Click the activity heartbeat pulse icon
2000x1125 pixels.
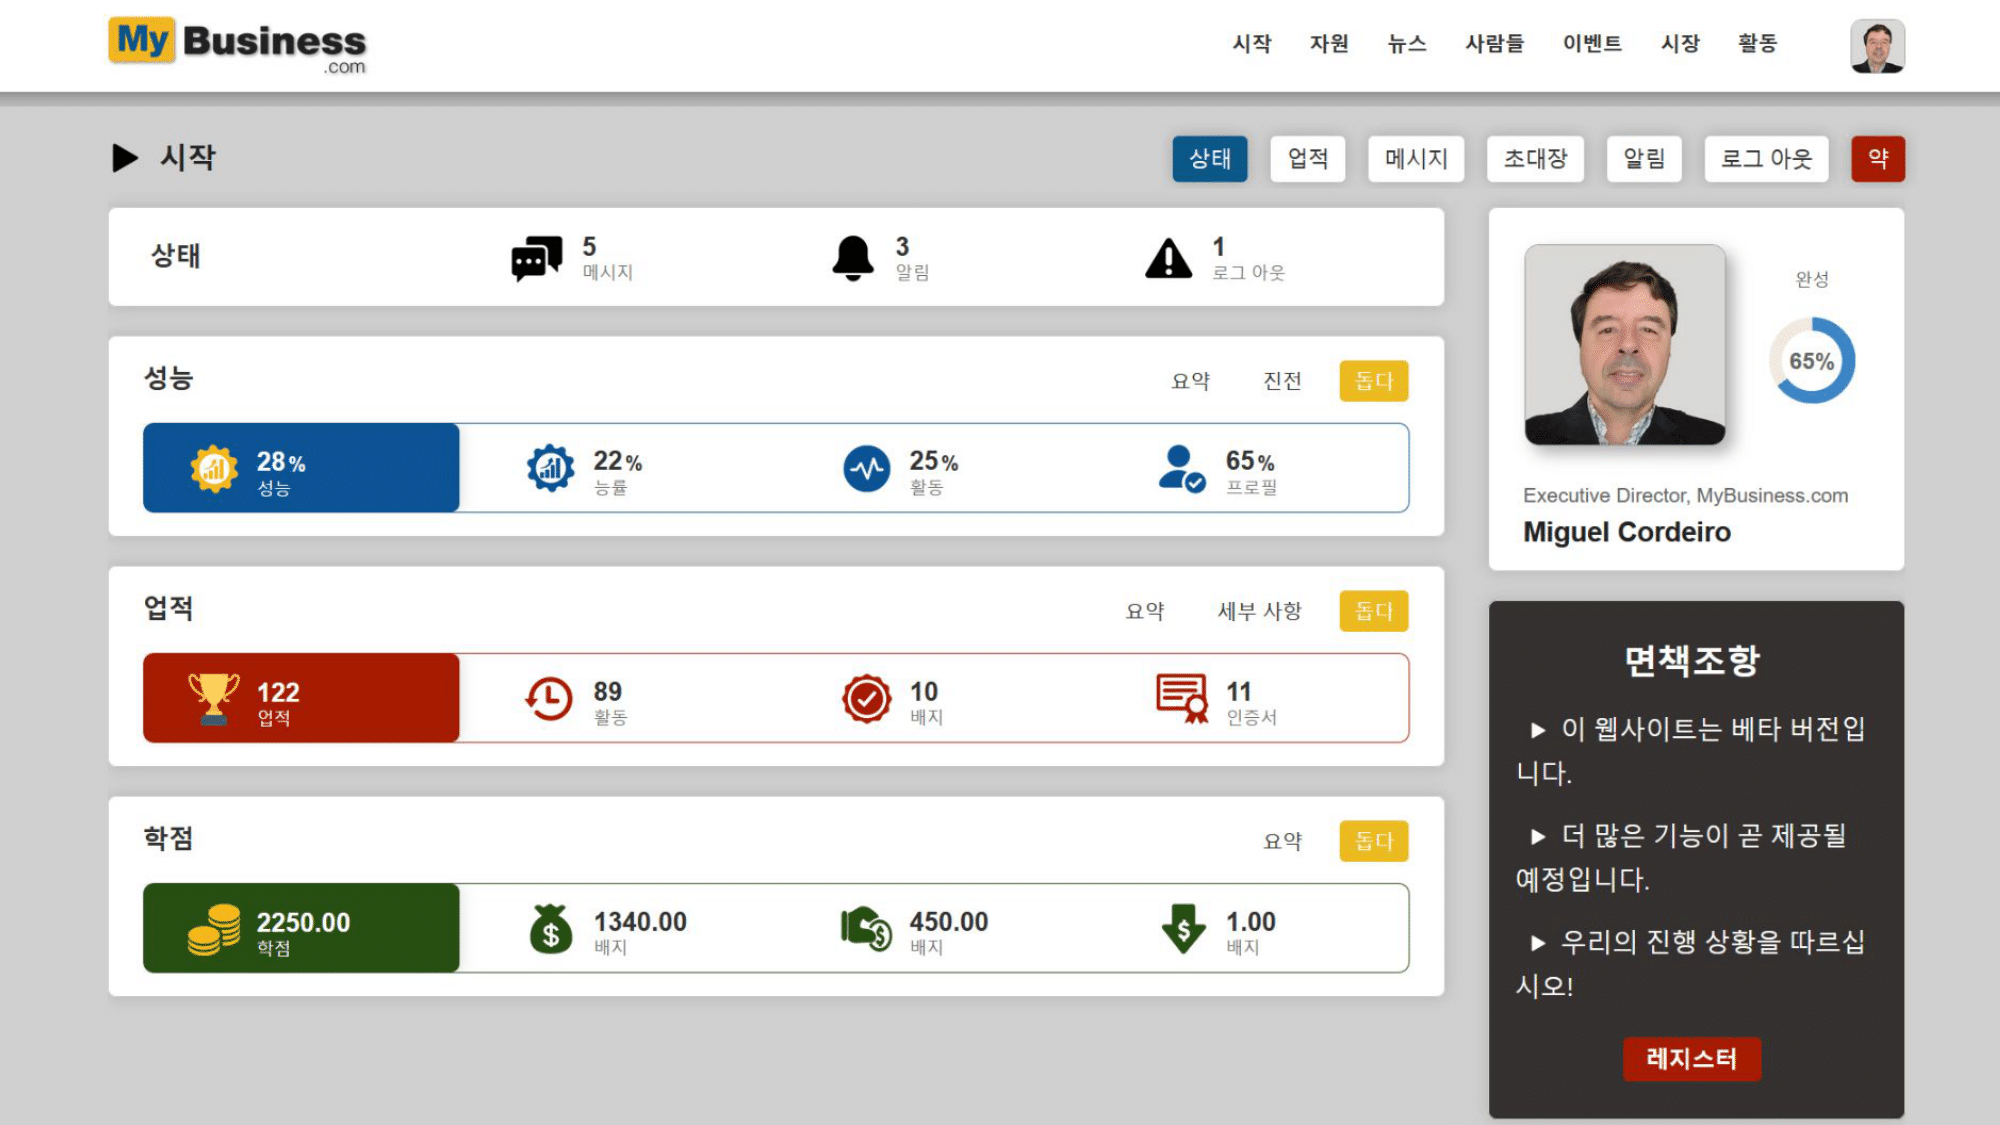click(866, 469)
